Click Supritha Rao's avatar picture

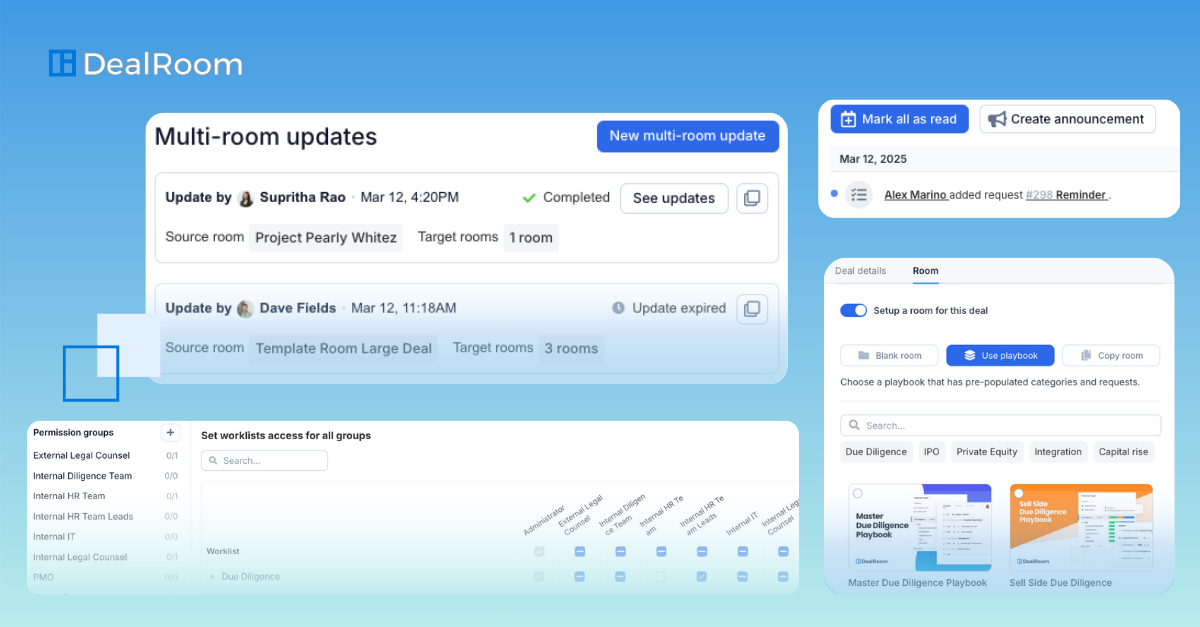coord(246,198)
